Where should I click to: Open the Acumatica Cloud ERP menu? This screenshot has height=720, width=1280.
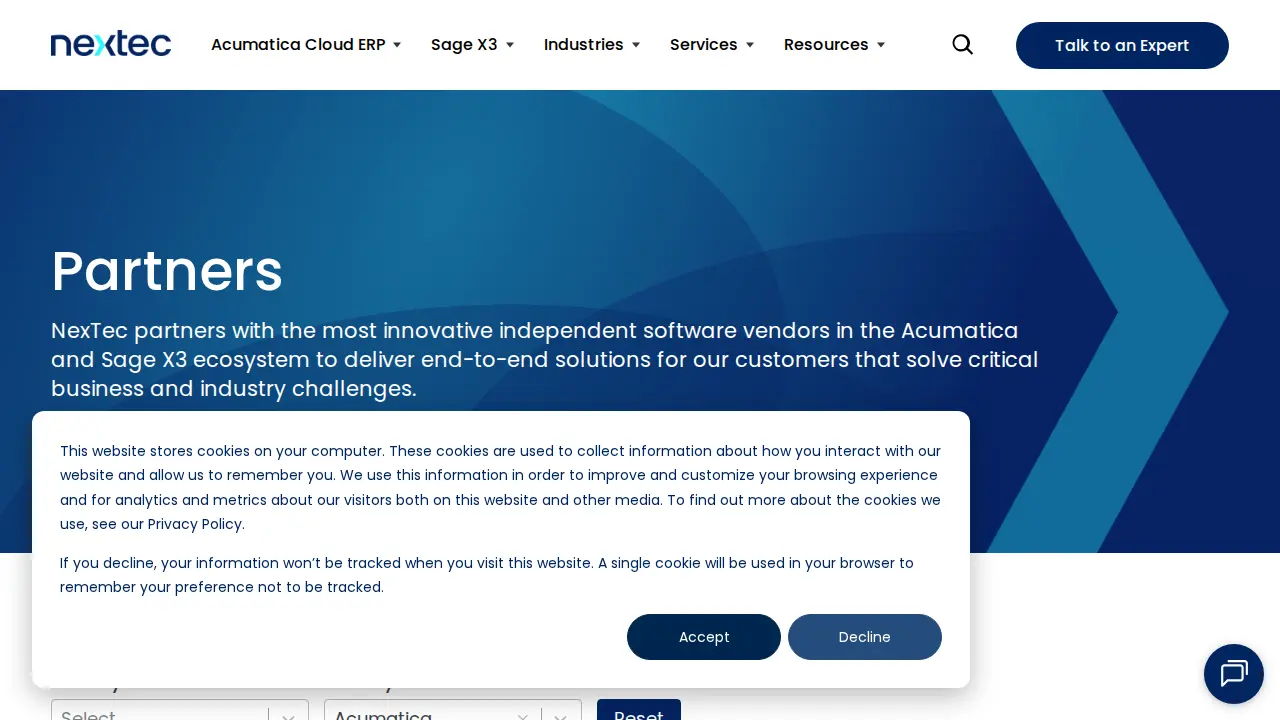pyautogui.click(x=298, y=45)
